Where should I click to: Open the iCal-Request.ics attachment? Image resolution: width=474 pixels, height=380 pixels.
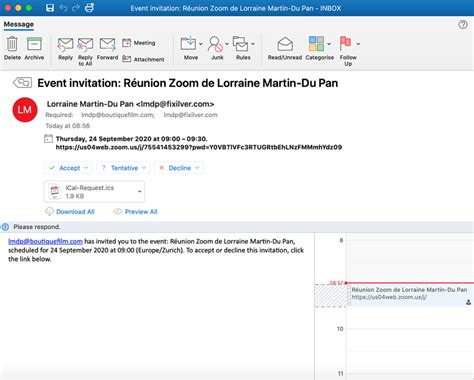pyautogui.click(x=94, y=192)
